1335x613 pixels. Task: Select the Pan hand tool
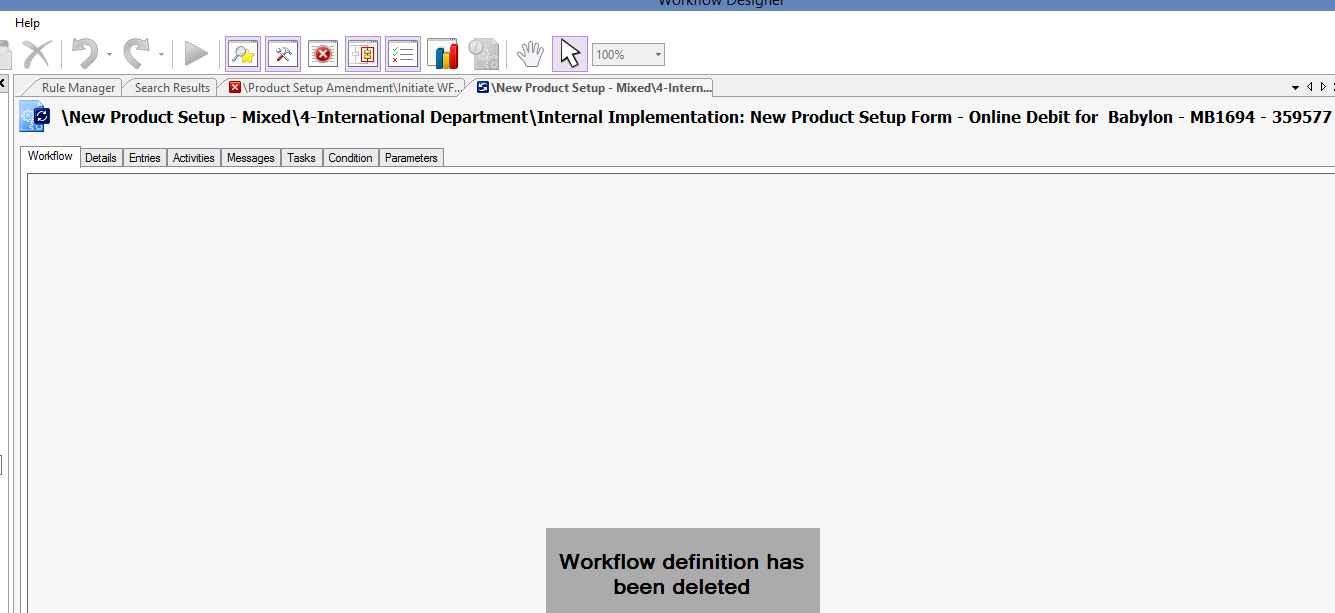530,54
